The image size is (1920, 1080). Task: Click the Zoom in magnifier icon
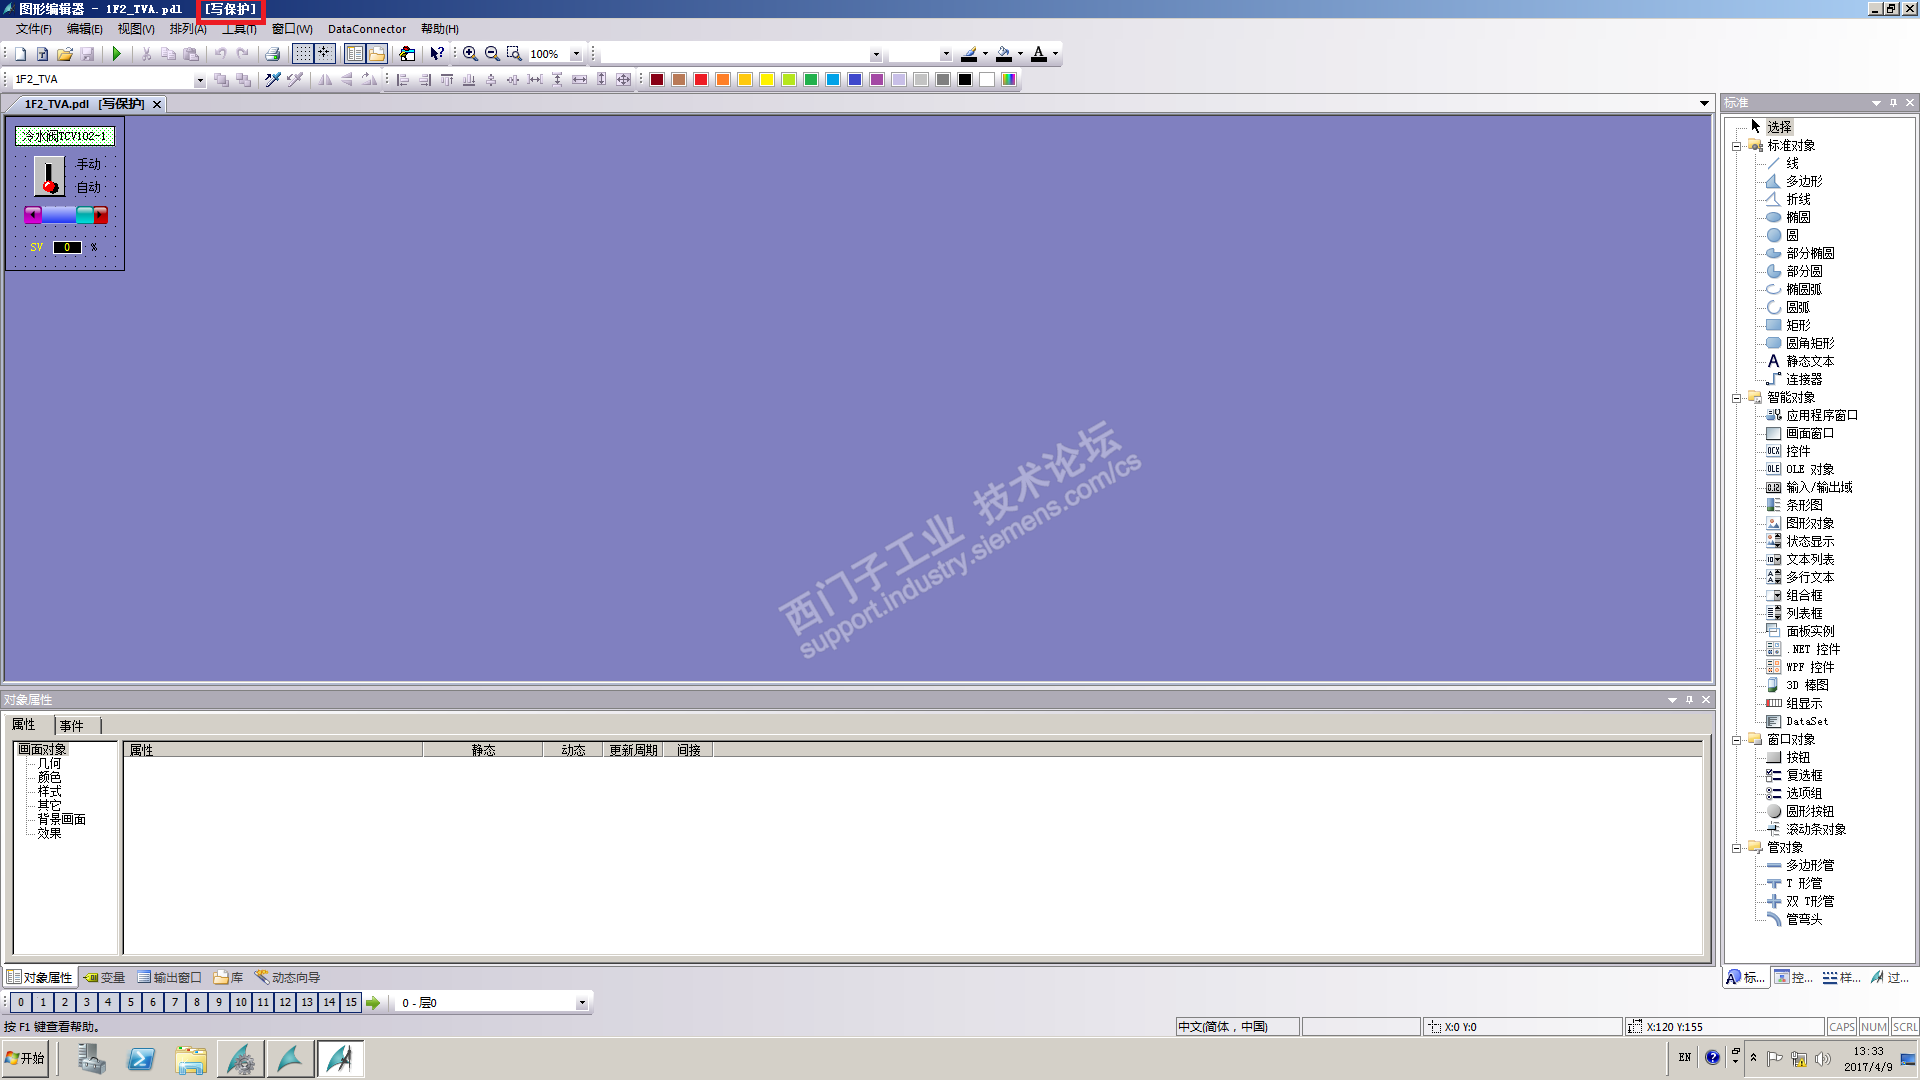[470, 54]
